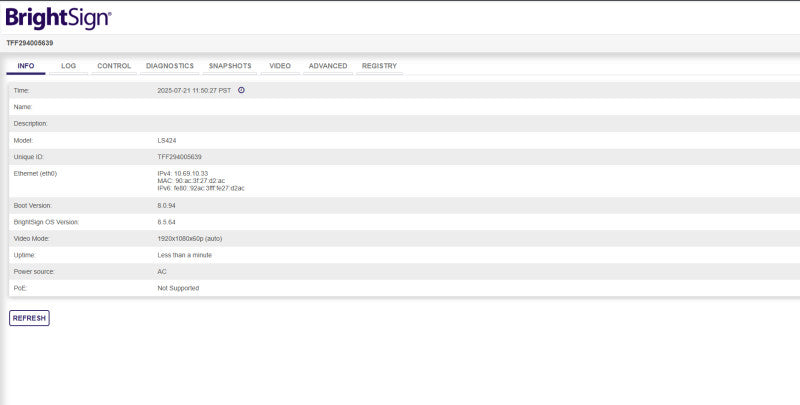Click the REFRESH button
The height and width of the screenshot is (405, 800).
click(29, 318)
